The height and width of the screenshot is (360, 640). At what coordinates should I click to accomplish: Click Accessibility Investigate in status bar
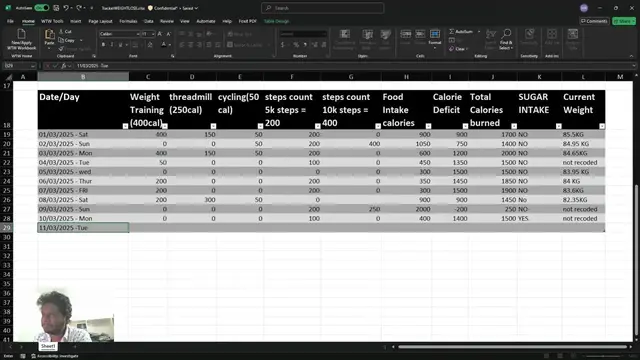(x=54, y=356)
